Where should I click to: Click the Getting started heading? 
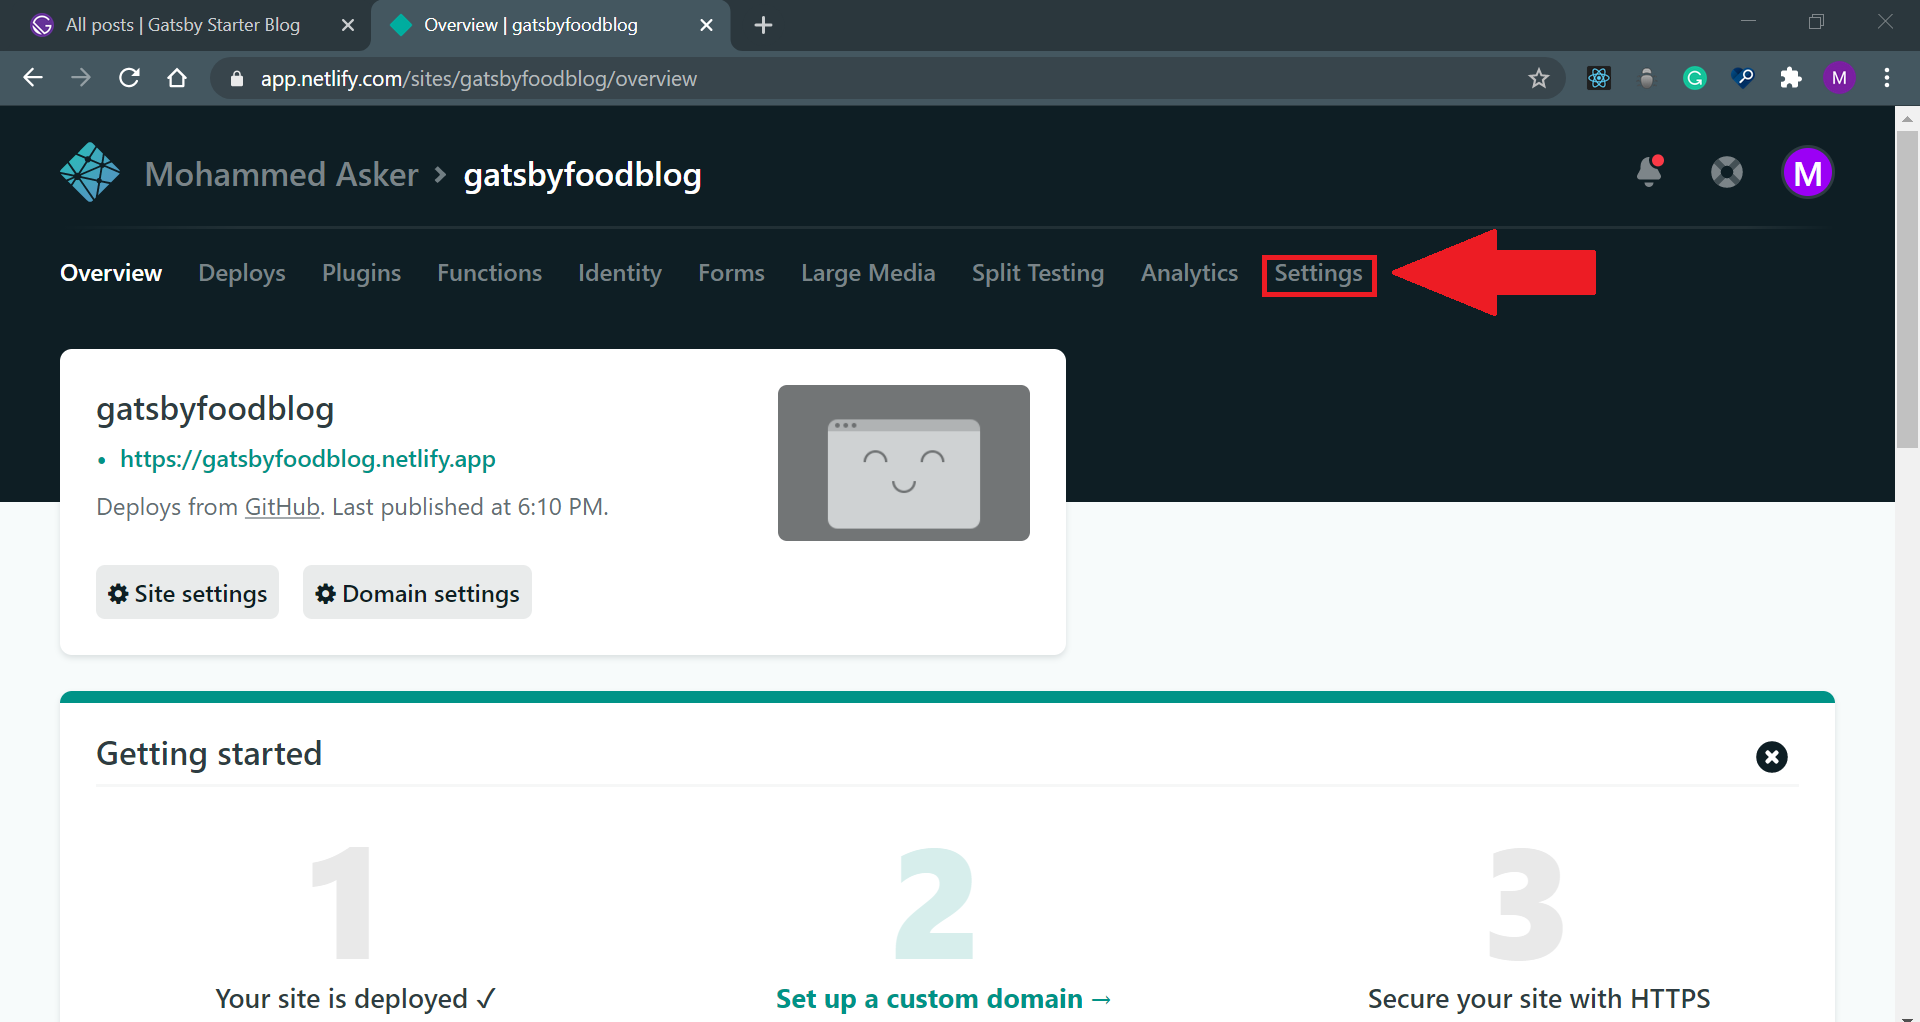click(209, 754)
